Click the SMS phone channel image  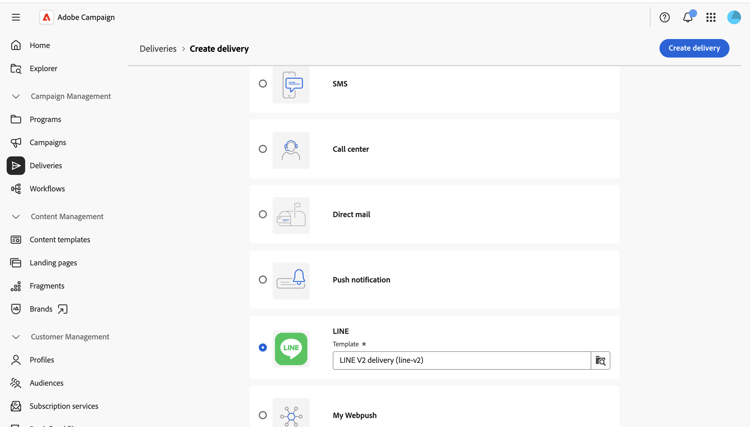(x=291, y=85)
